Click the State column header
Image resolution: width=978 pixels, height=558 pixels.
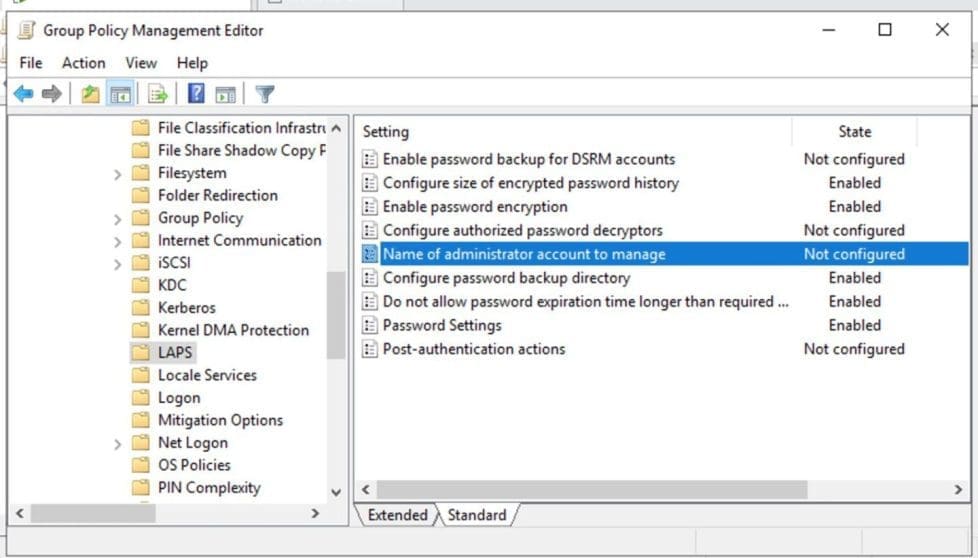(854, 131)
